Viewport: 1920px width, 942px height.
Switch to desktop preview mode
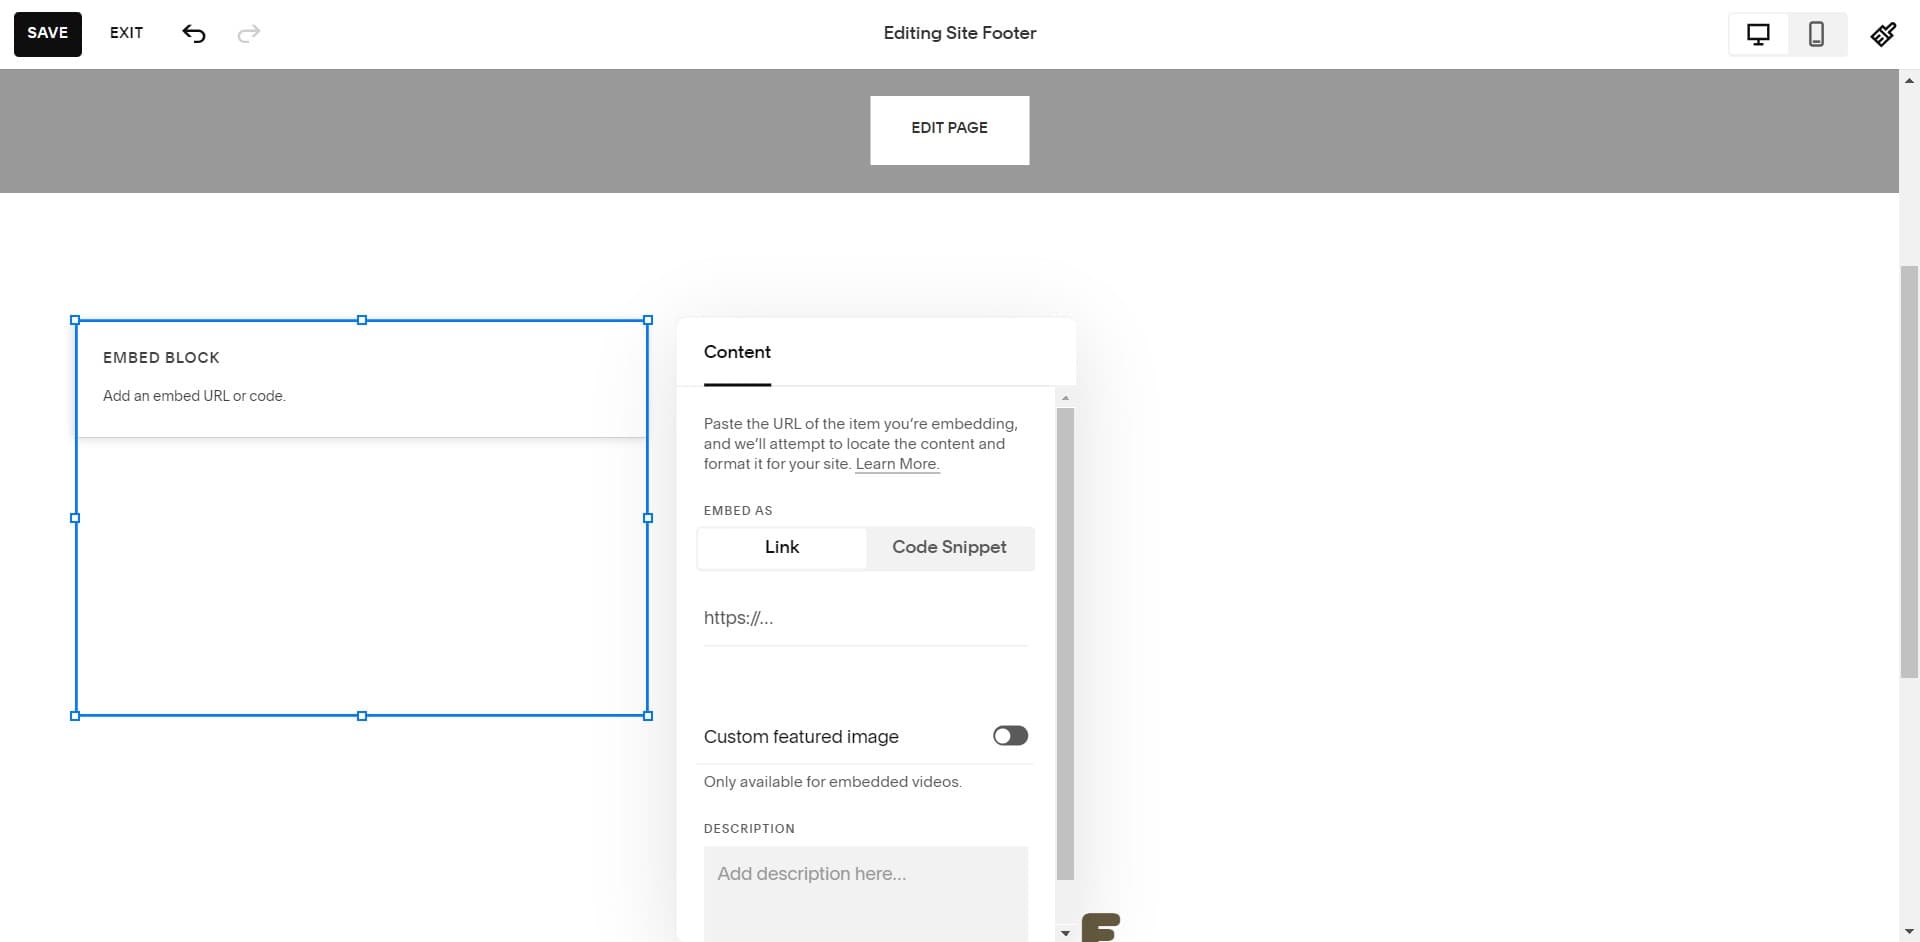tap(1757, 33)
